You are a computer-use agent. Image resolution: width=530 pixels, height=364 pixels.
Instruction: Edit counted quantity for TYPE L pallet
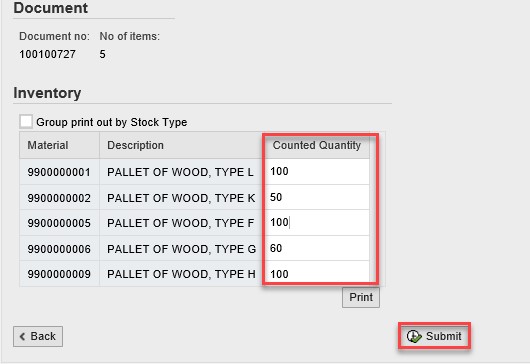pyautogui.click(x=318, y=171)
